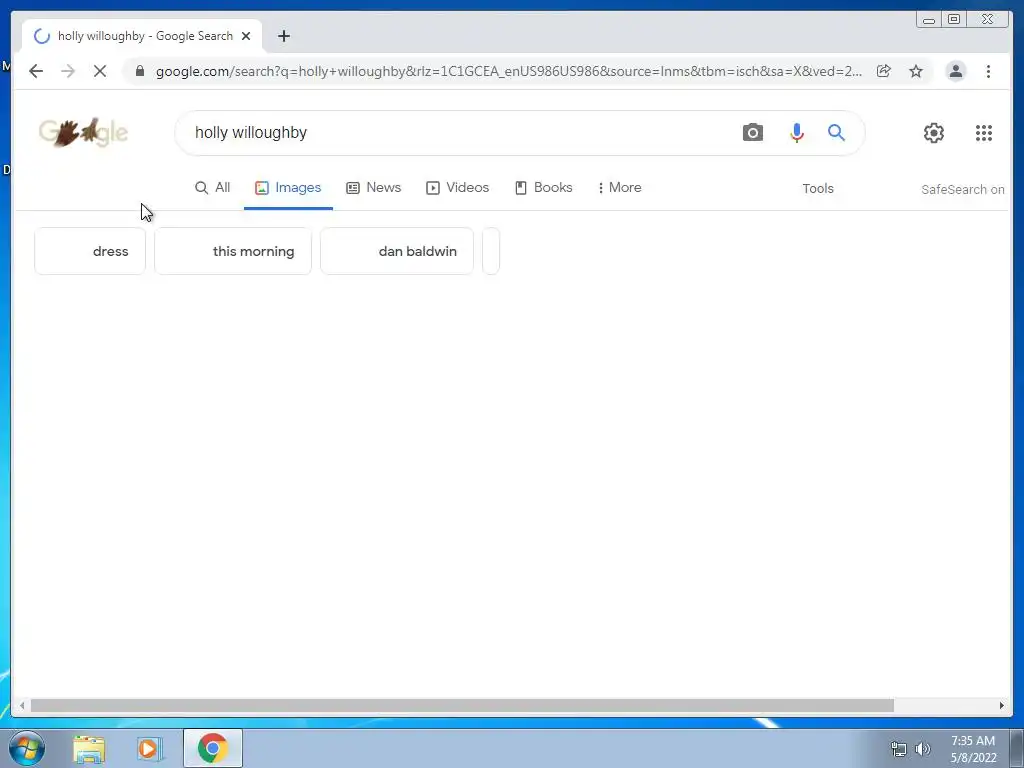Filter images by dress chip
This screenshot has height=768, width=1024.
click(x=90, y=251)
